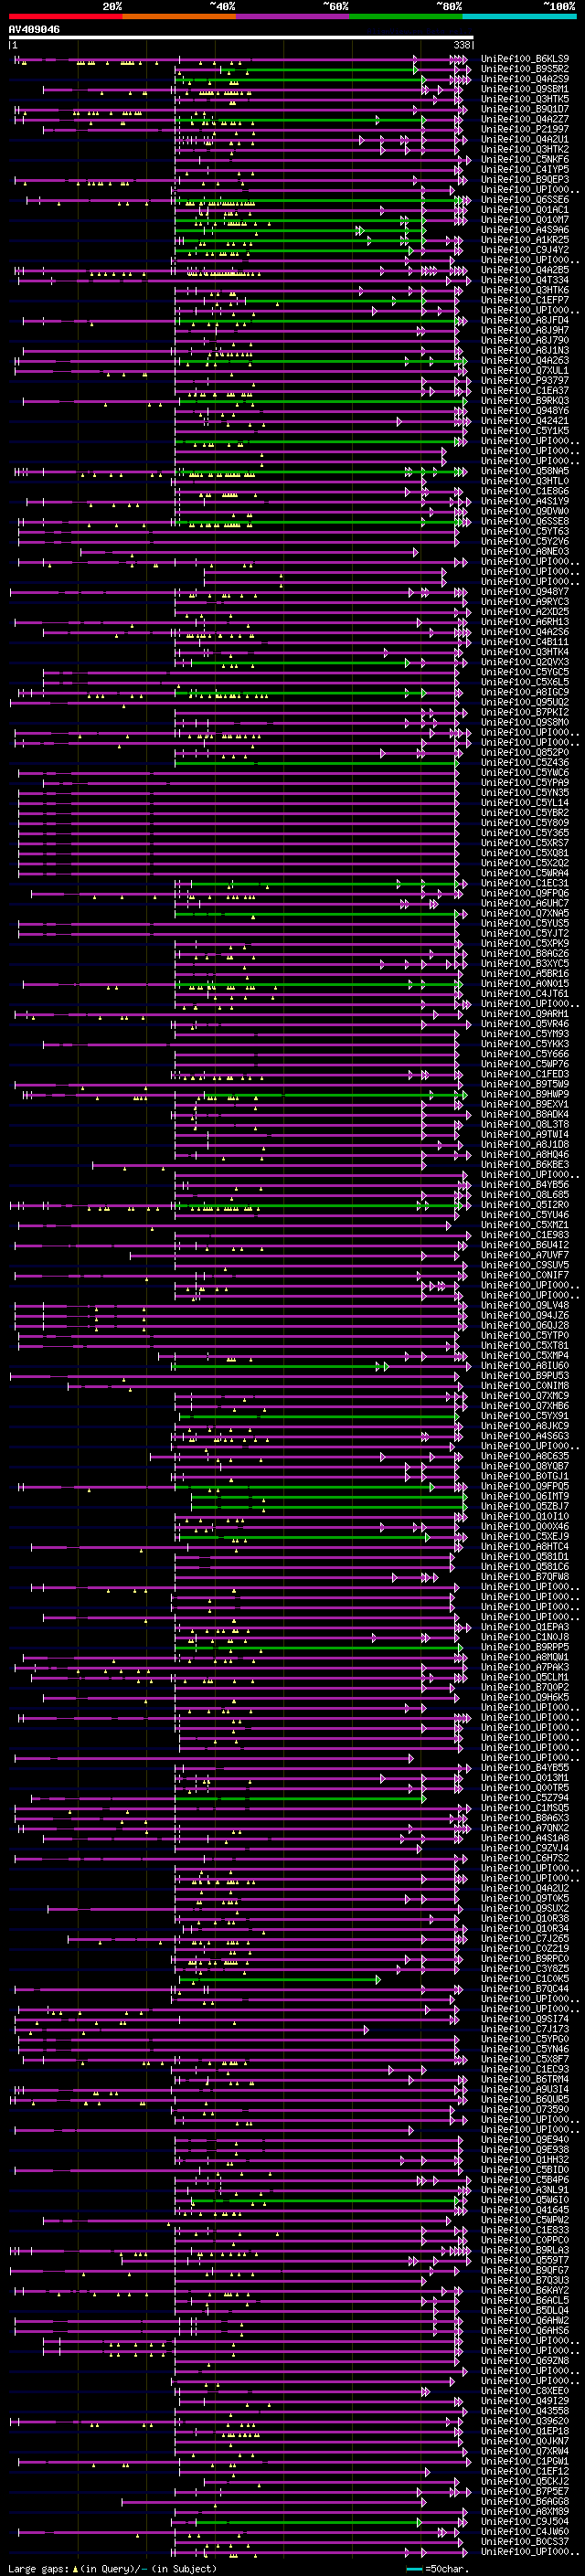Select hit label UniRef100_C5YL14
The width and height of the screenshot is (585, 2576).
coord(525,803)
